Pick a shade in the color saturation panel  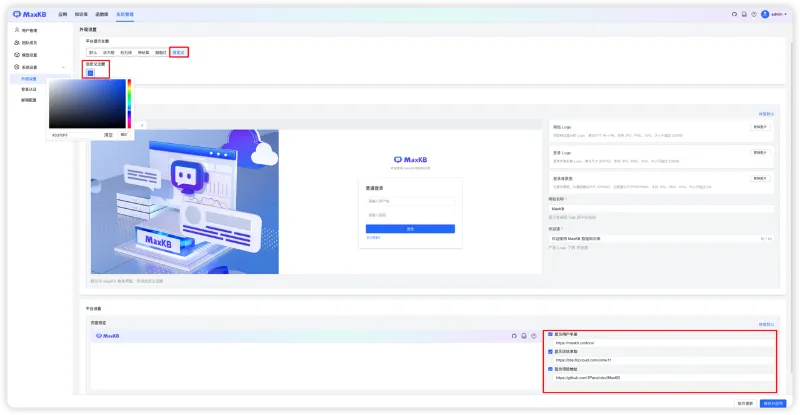pos(87,104)
